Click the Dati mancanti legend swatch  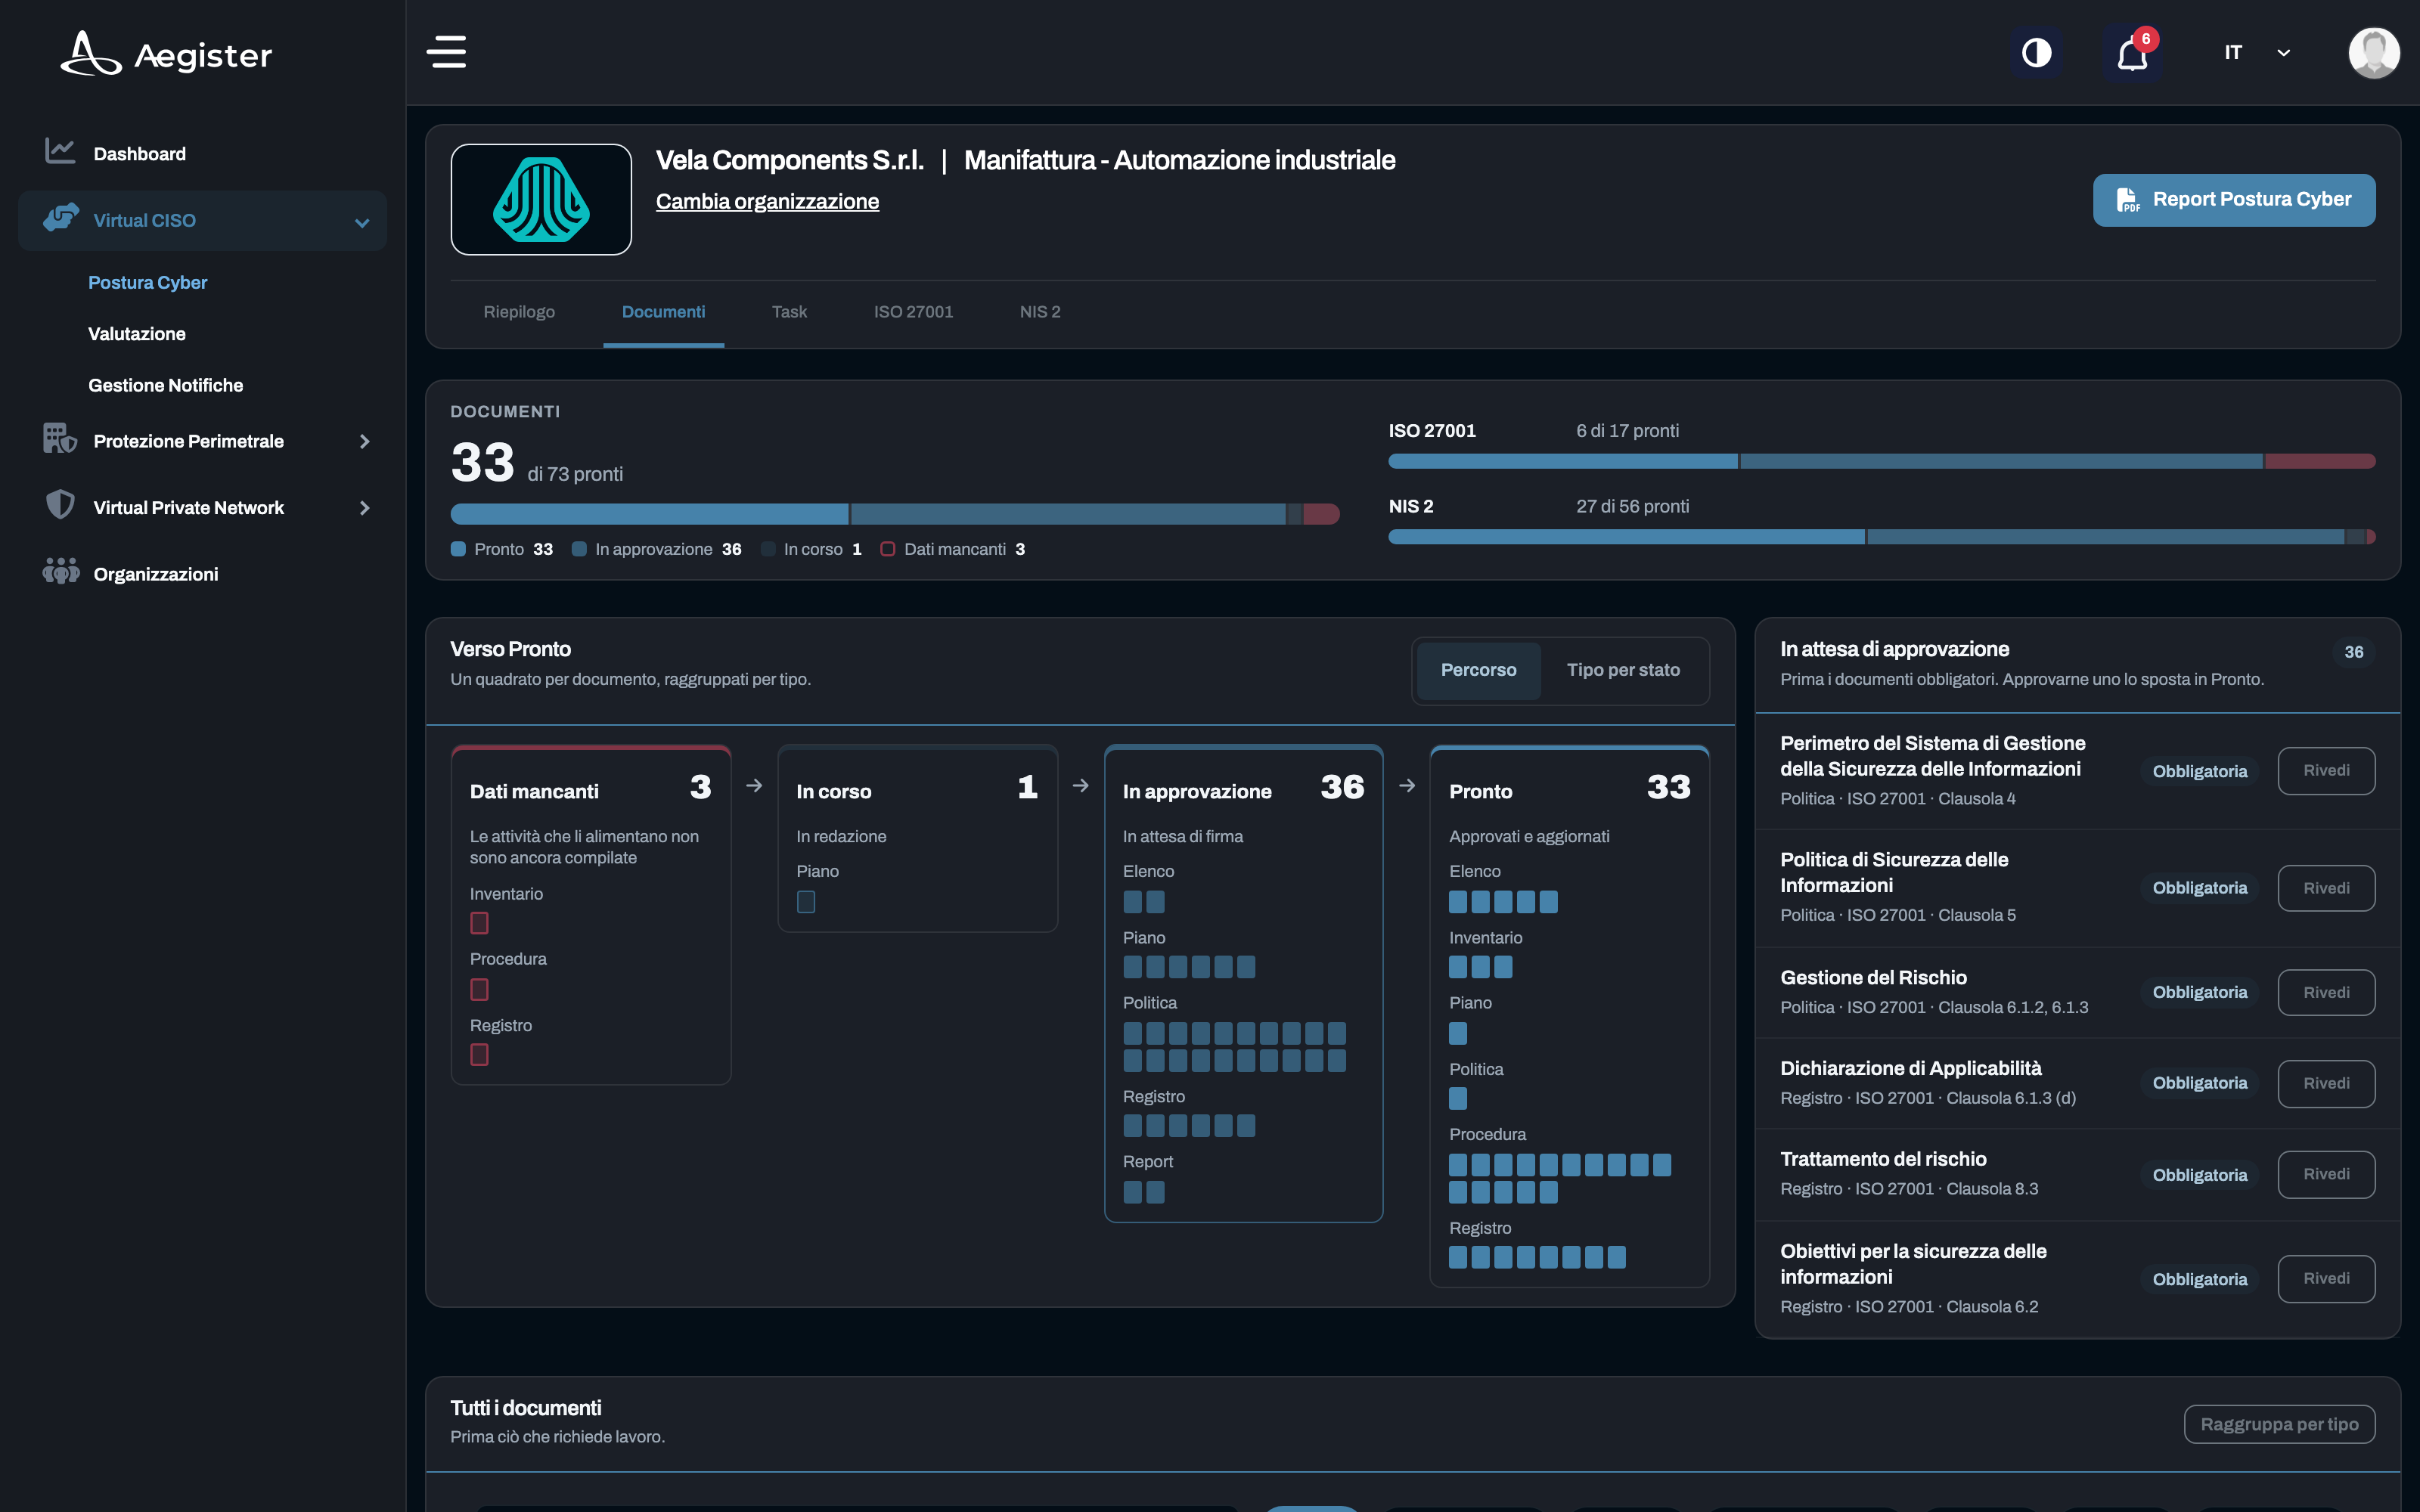point(887,550)
